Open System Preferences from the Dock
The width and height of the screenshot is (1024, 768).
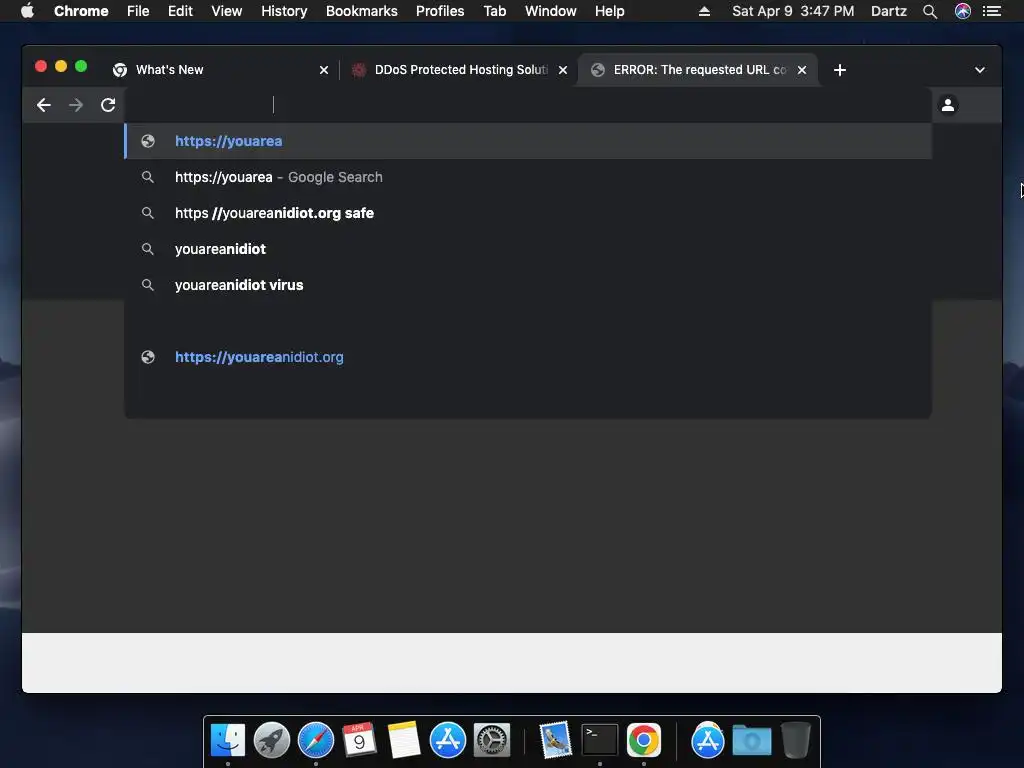491,740
